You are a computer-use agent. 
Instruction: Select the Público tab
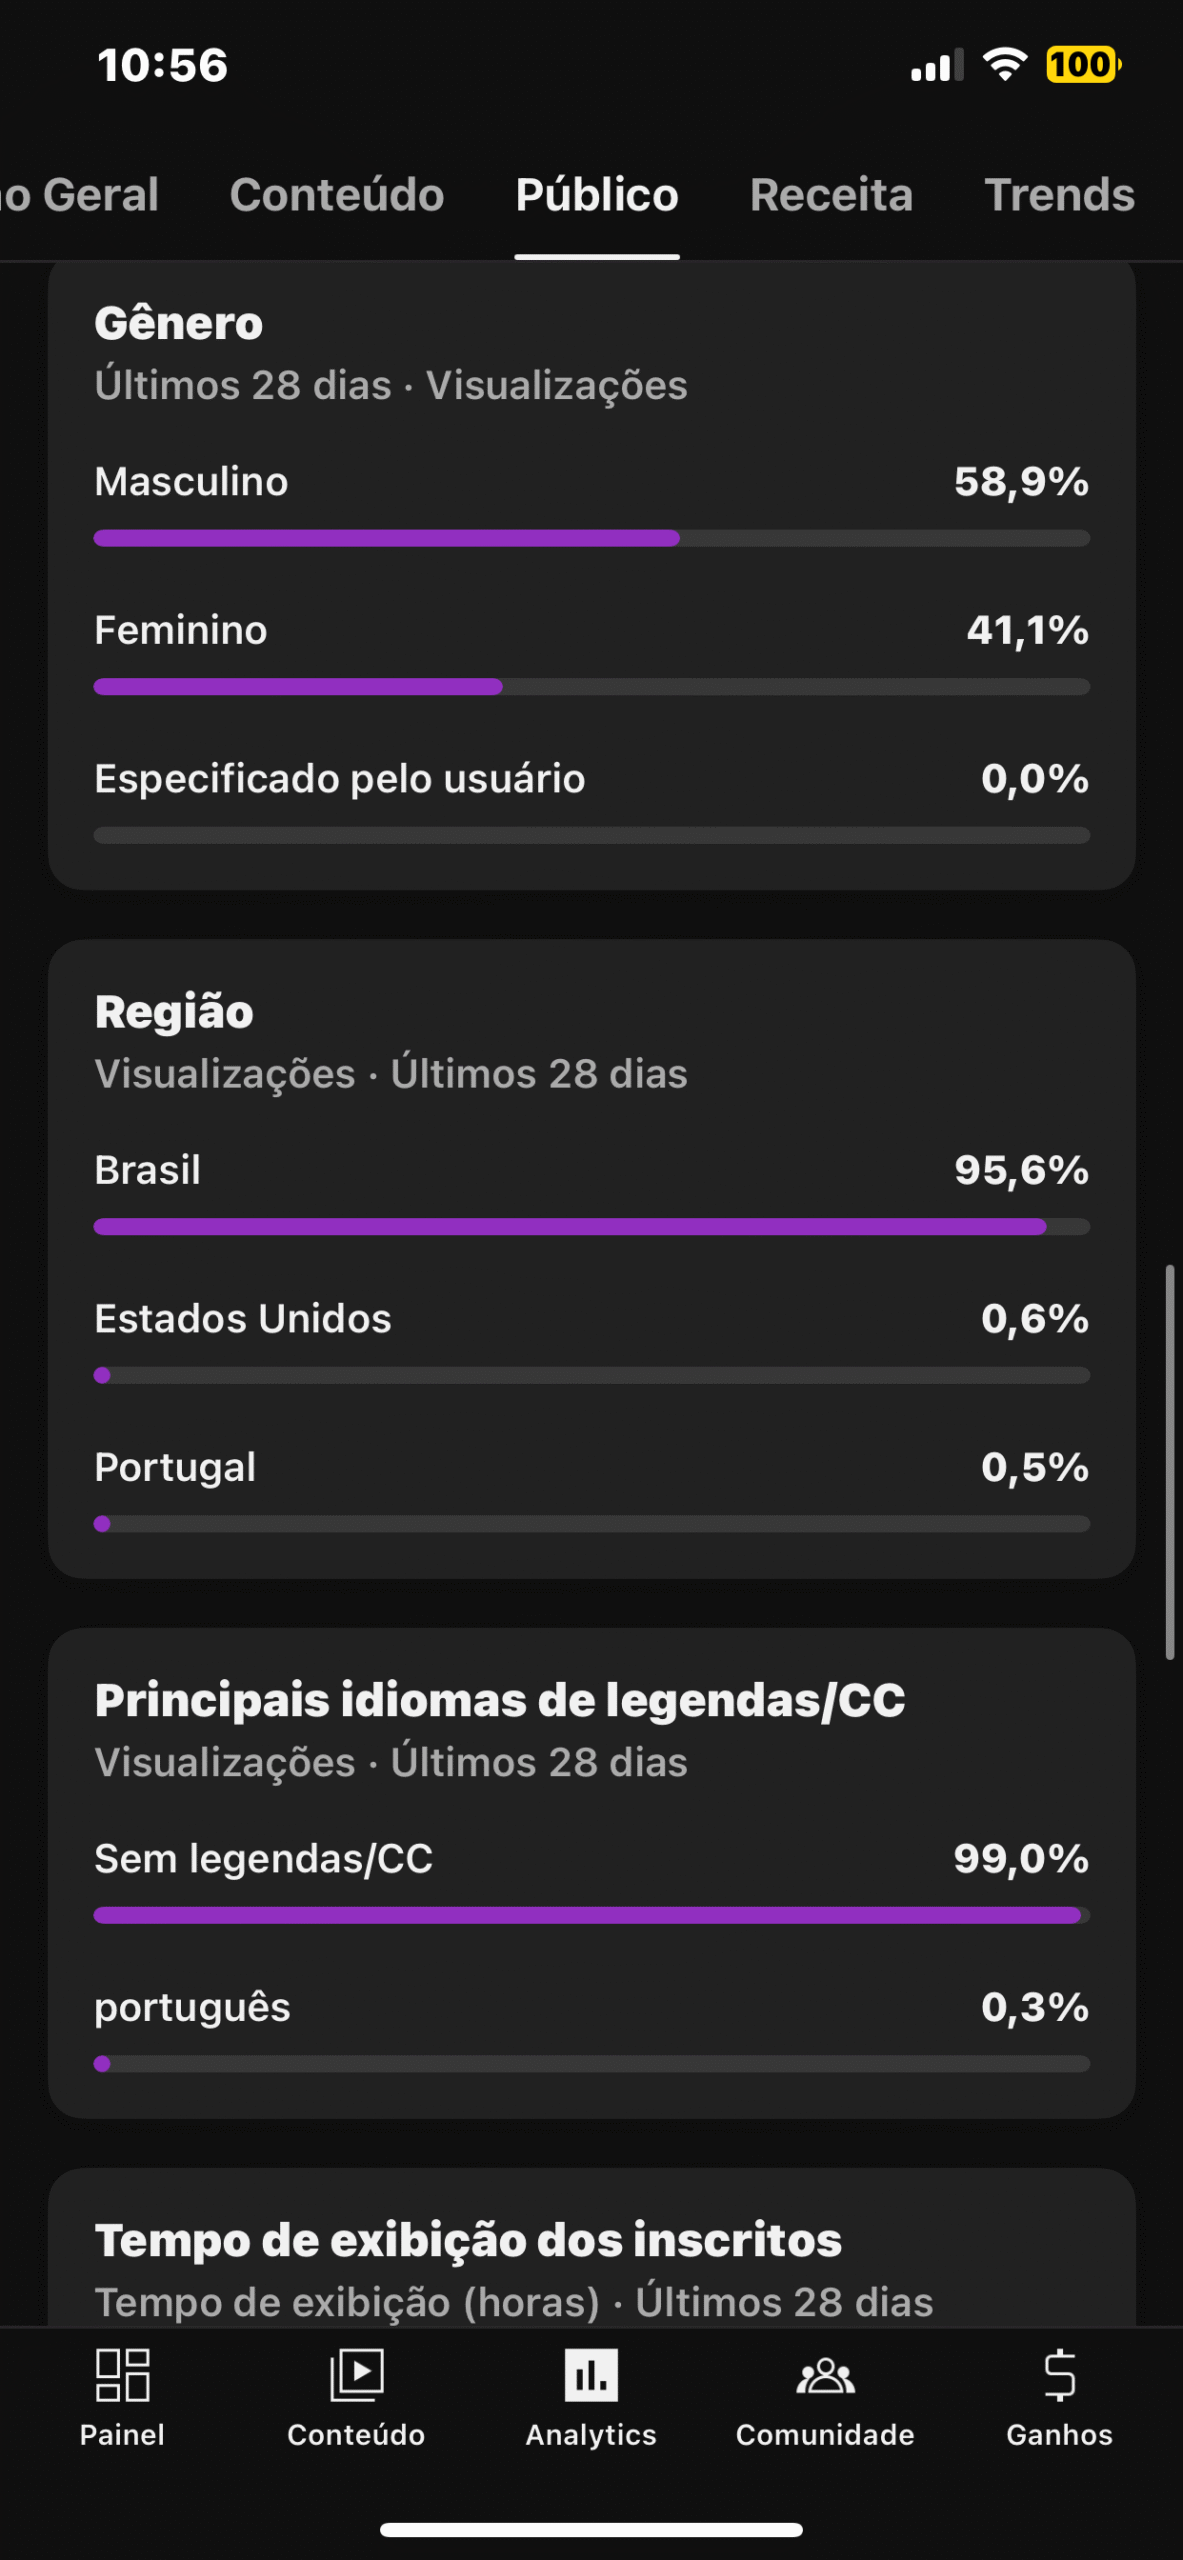(x=597, y=195)
